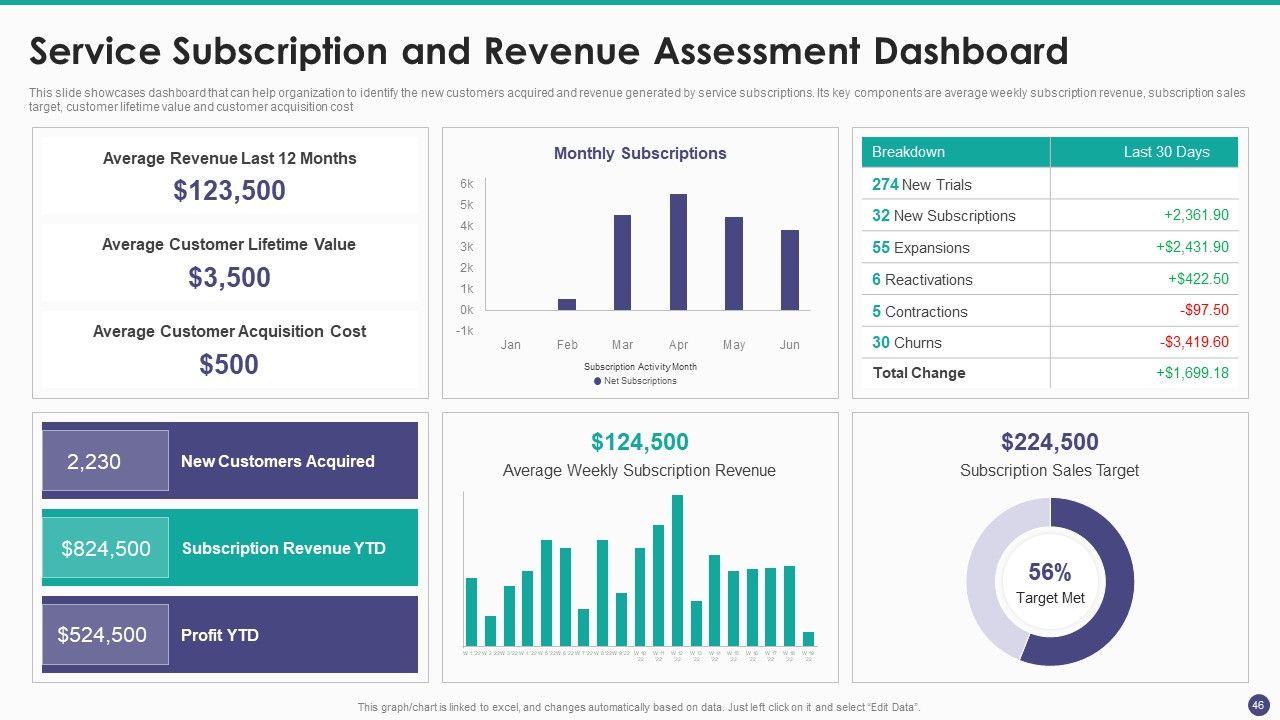
Task: Click the Net Subscriptions legend marker
Action: pos(598,381)
